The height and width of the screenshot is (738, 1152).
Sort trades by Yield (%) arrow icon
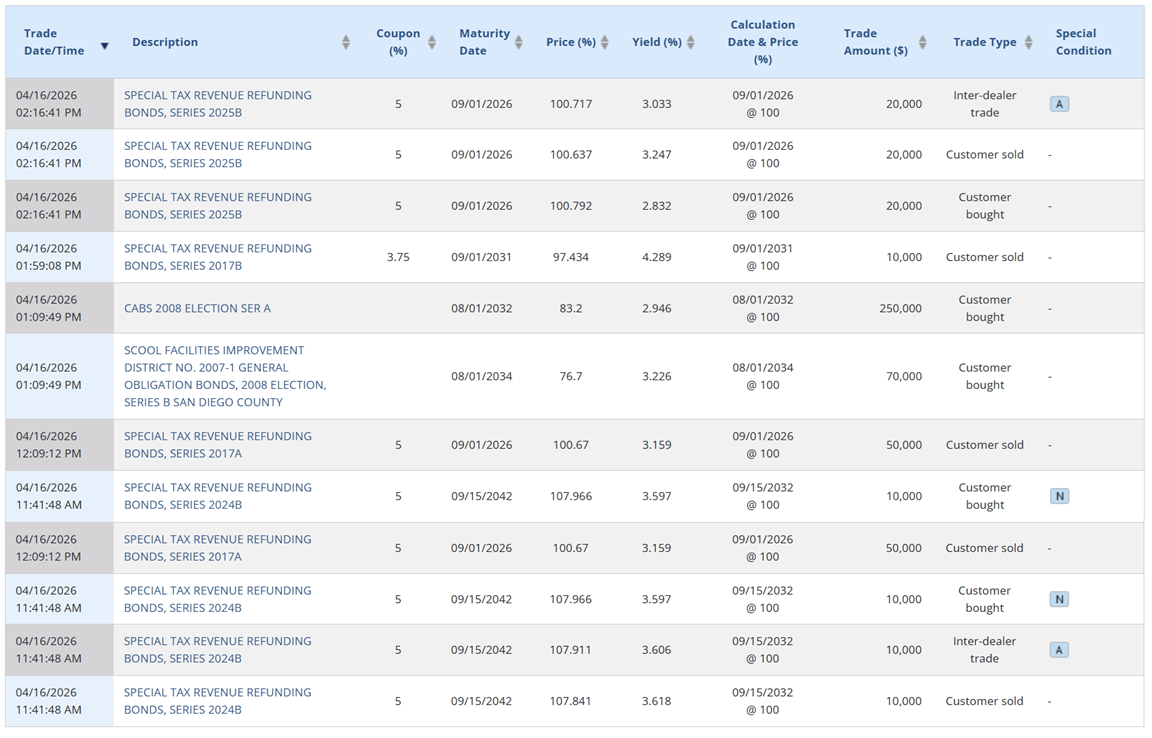tap(690, 42)
